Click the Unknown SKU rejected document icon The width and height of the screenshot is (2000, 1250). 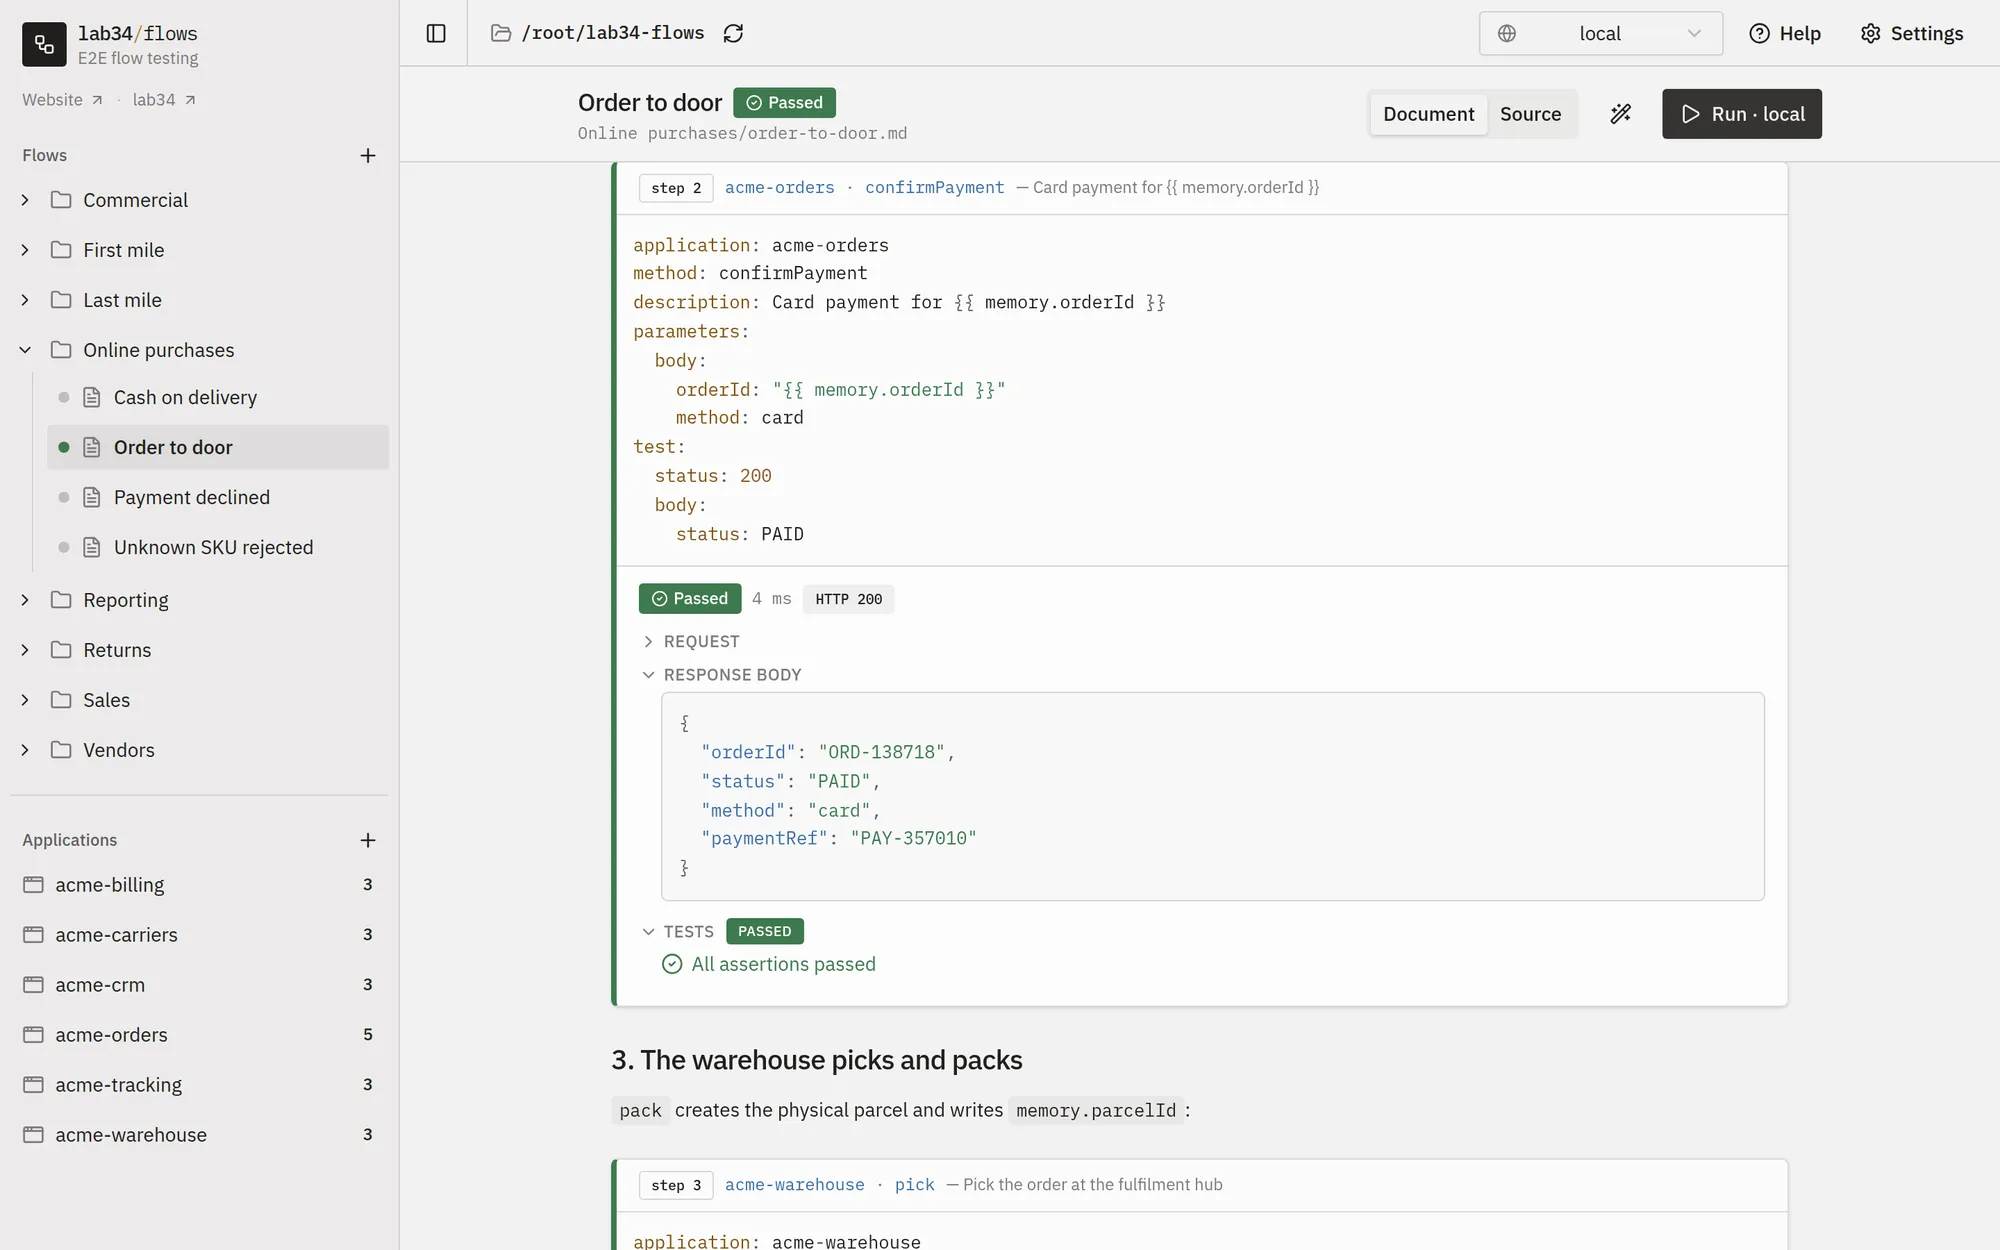pyautogui.click(x=92, y=547)
